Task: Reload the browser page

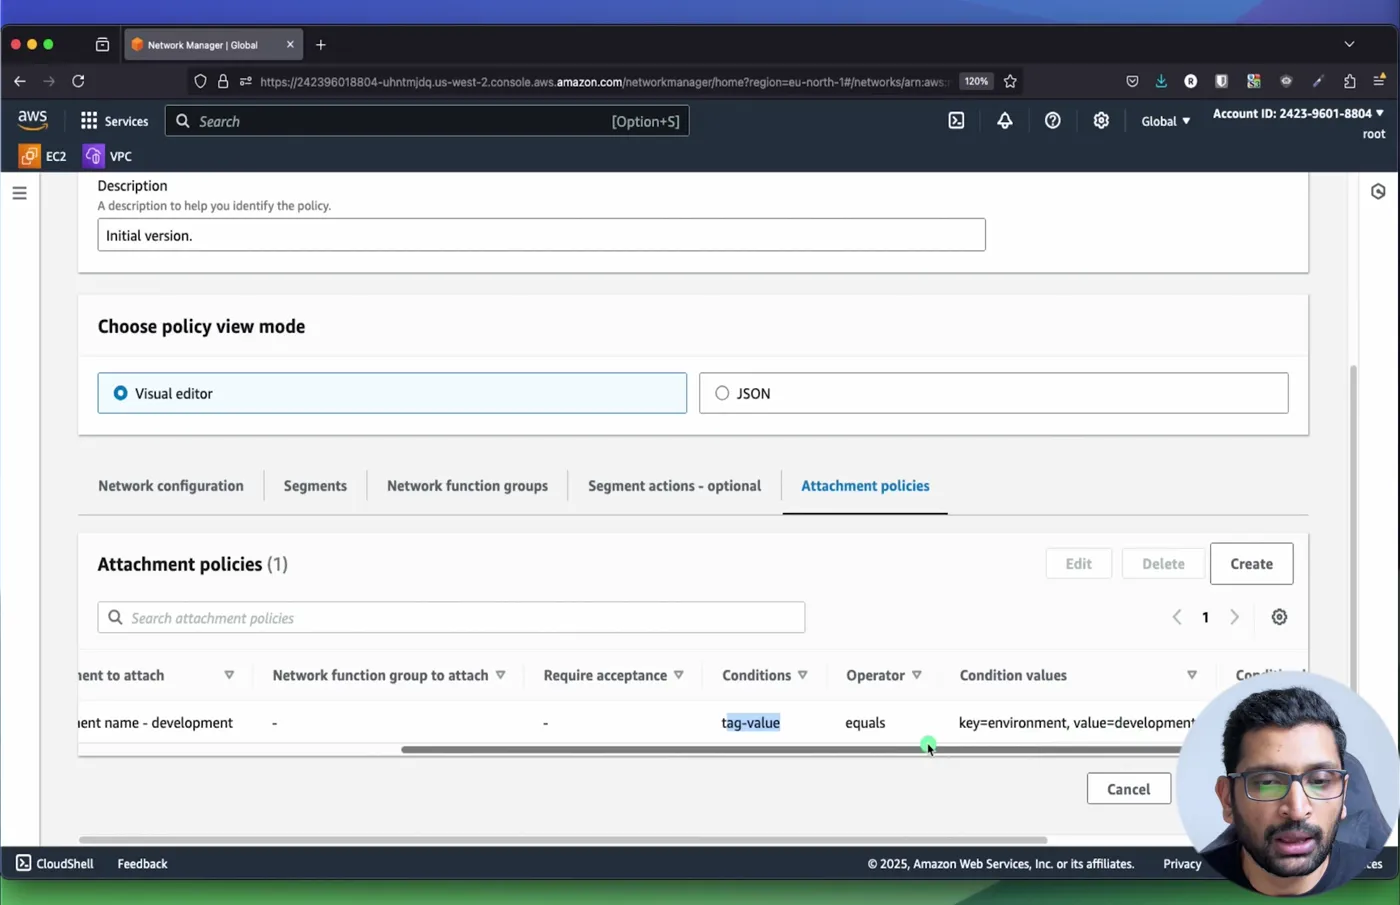Action: tap(78, 81)
